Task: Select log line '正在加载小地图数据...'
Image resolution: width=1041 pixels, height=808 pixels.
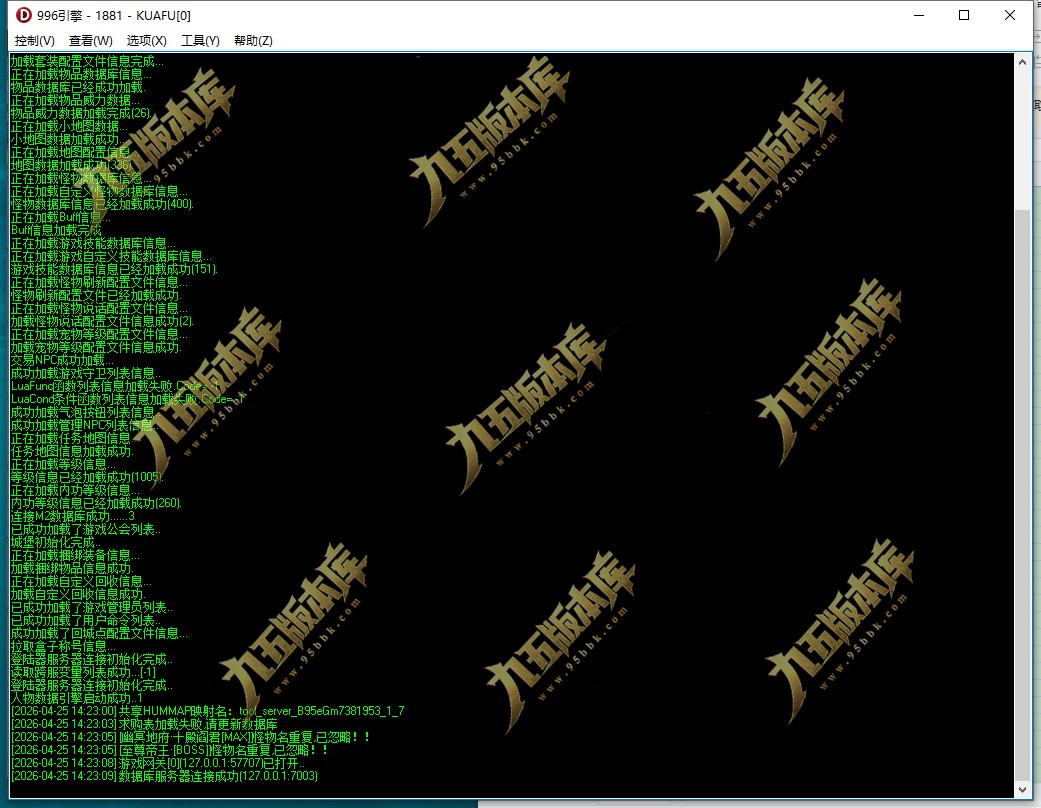Action: tap(69, 126)
